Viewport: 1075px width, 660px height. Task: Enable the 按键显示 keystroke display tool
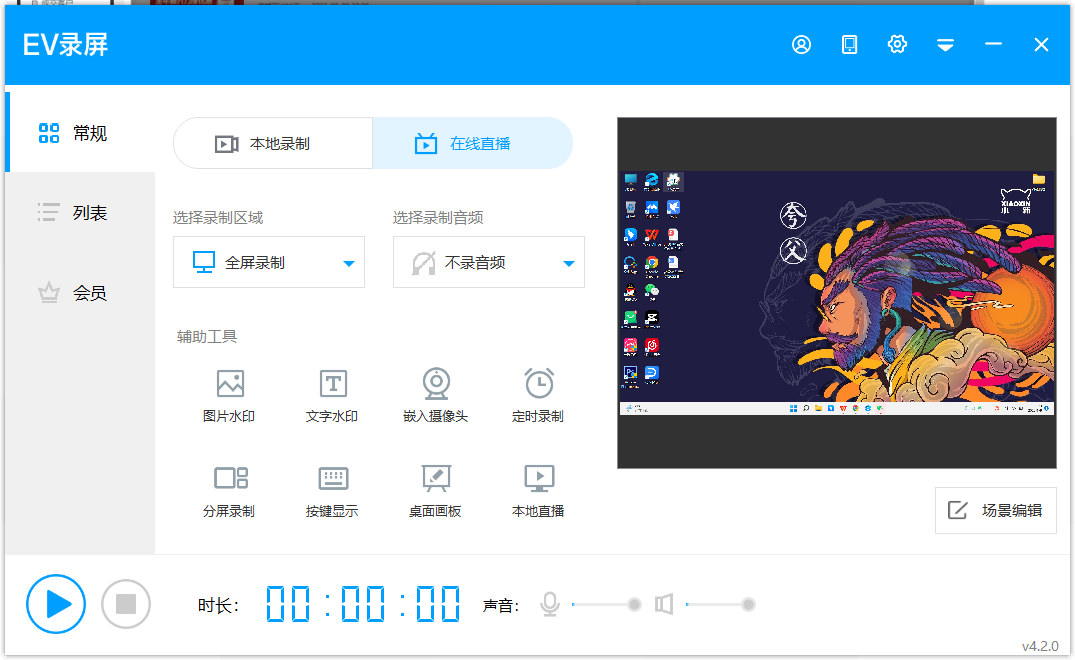pyautogui.click(x=332, y=491)
